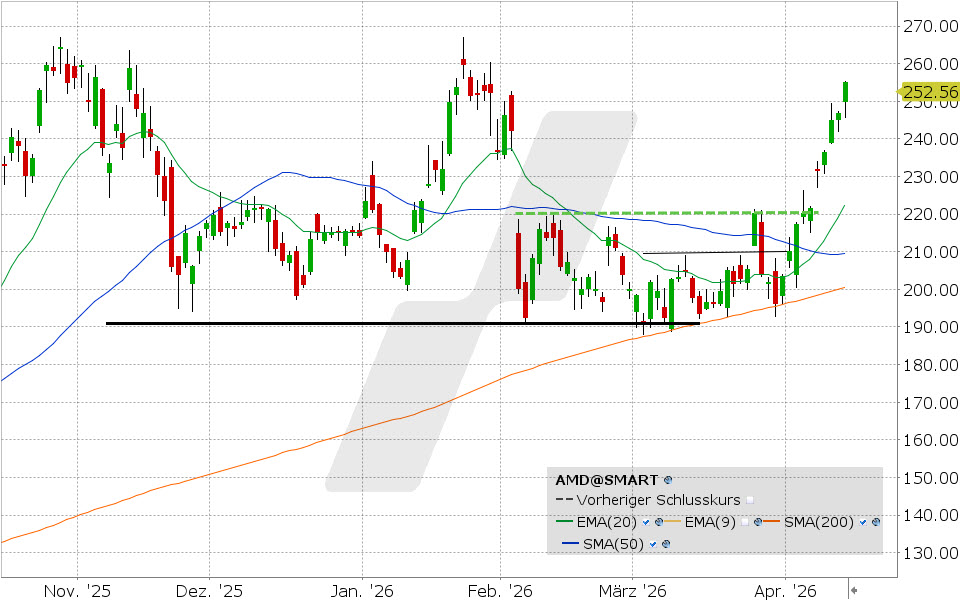Switch to the Apr. '26 time period label
This screenshot has height=600, width=960.
click(x=784, y=591)
